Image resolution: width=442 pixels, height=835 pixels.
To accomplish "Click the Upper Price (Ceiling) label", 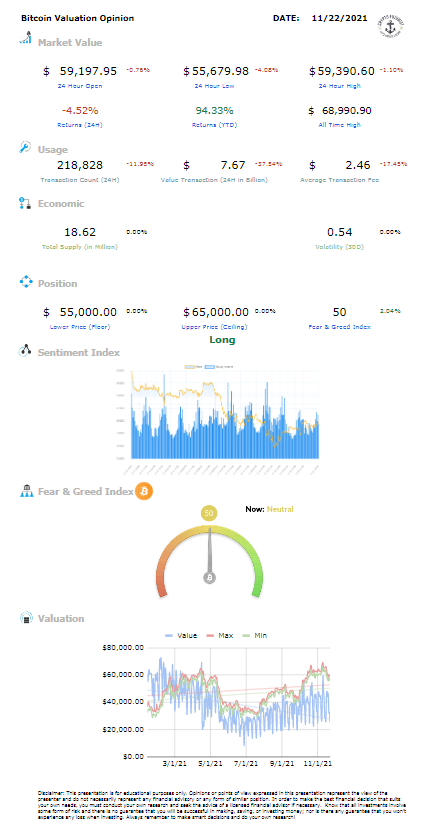I will click(x=215, y=326).
